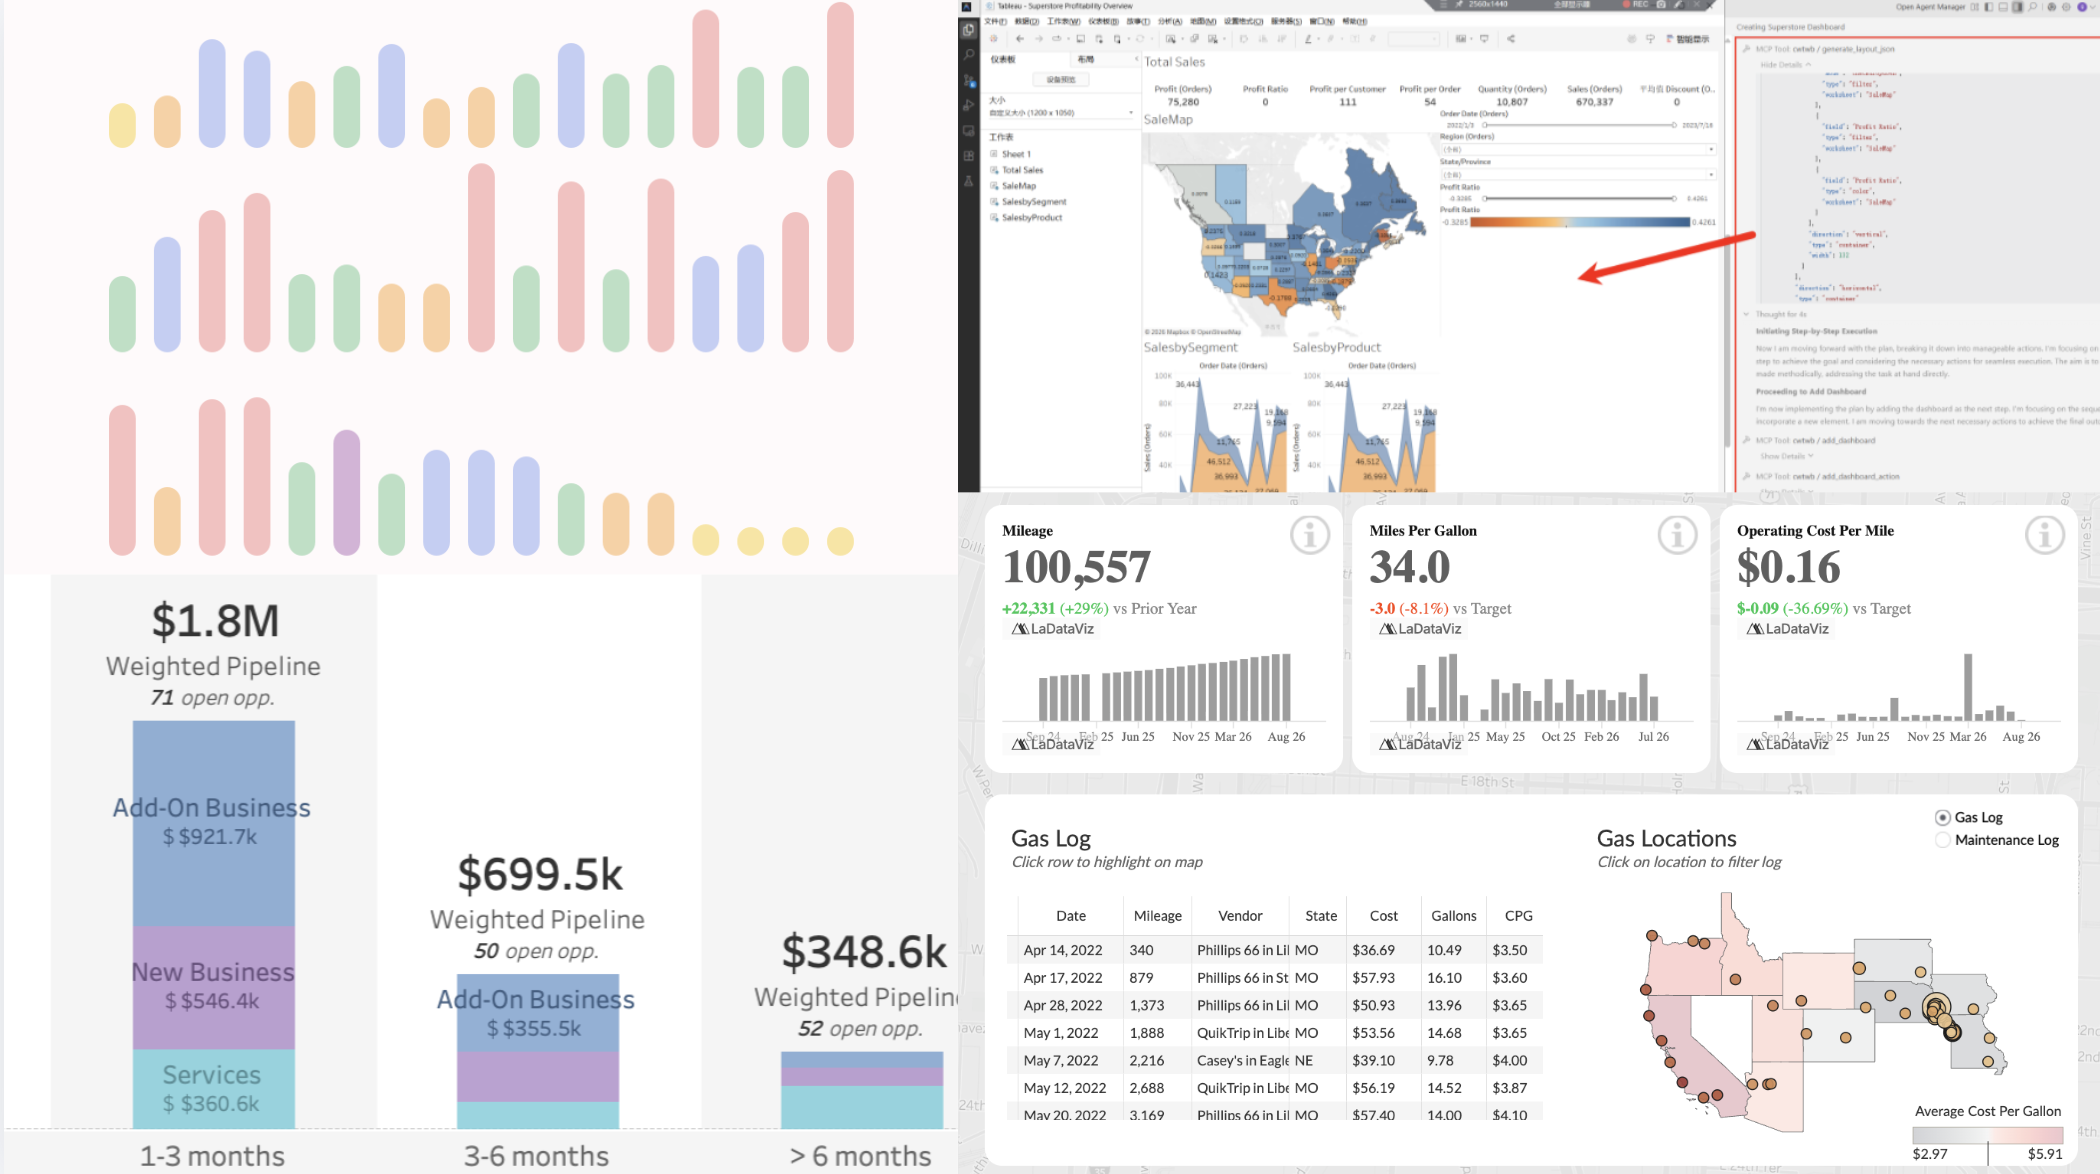Click the Date column header in Gas Log

point(1071,916)
